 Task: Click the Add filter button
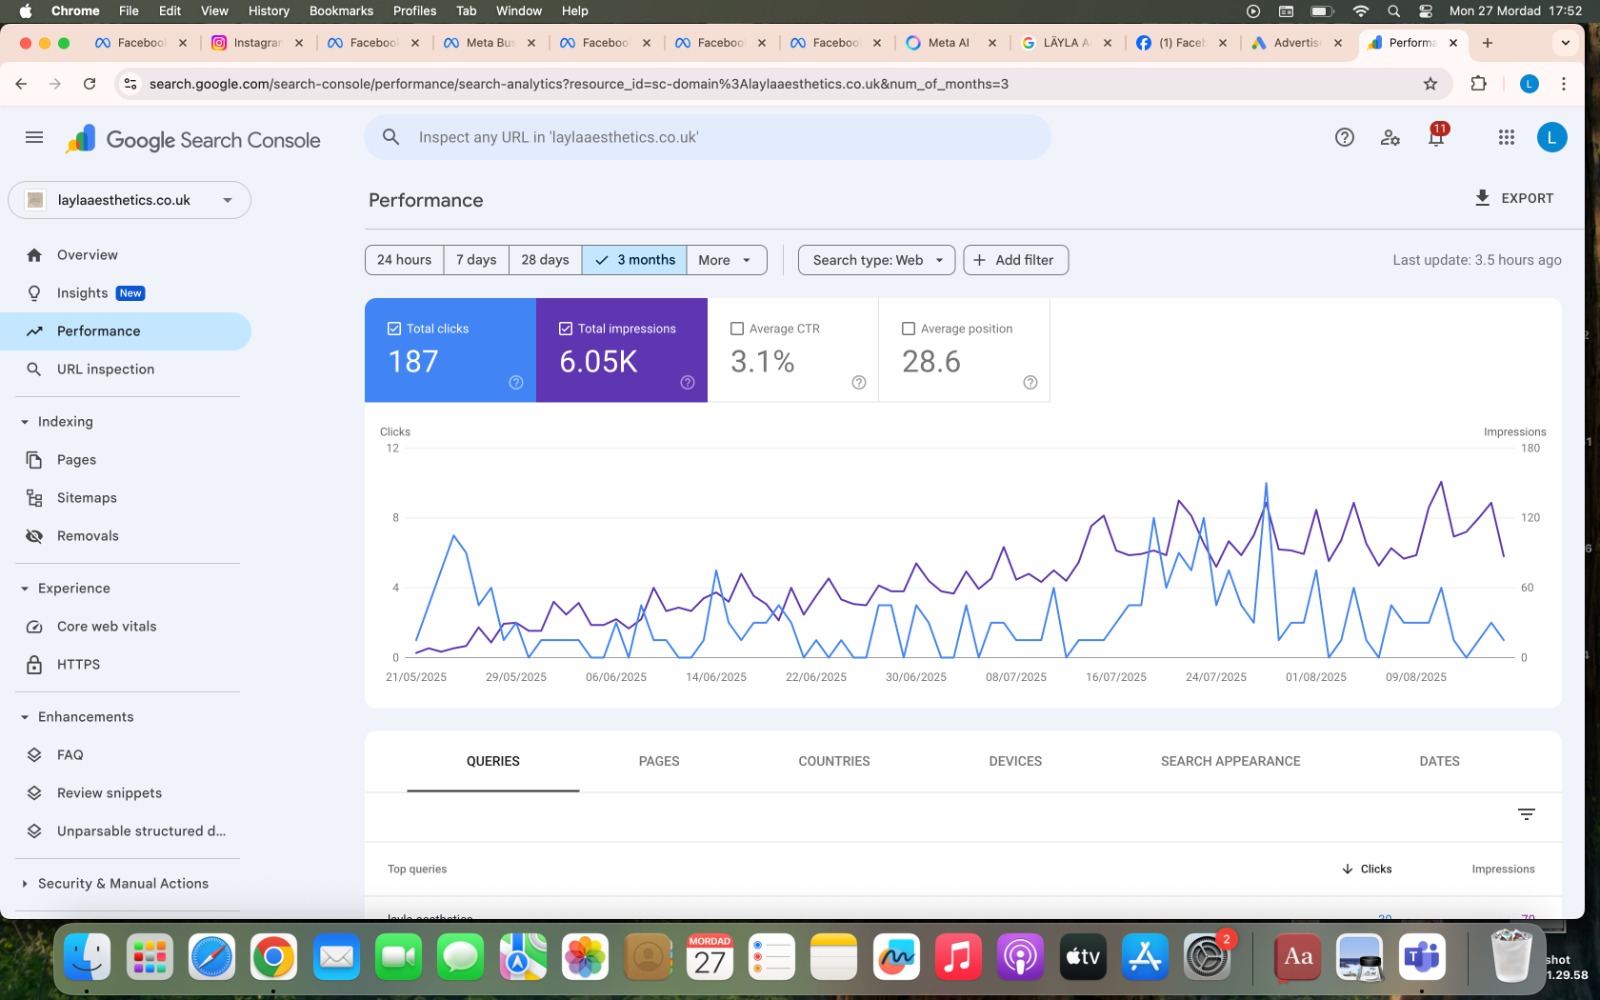1015,260
